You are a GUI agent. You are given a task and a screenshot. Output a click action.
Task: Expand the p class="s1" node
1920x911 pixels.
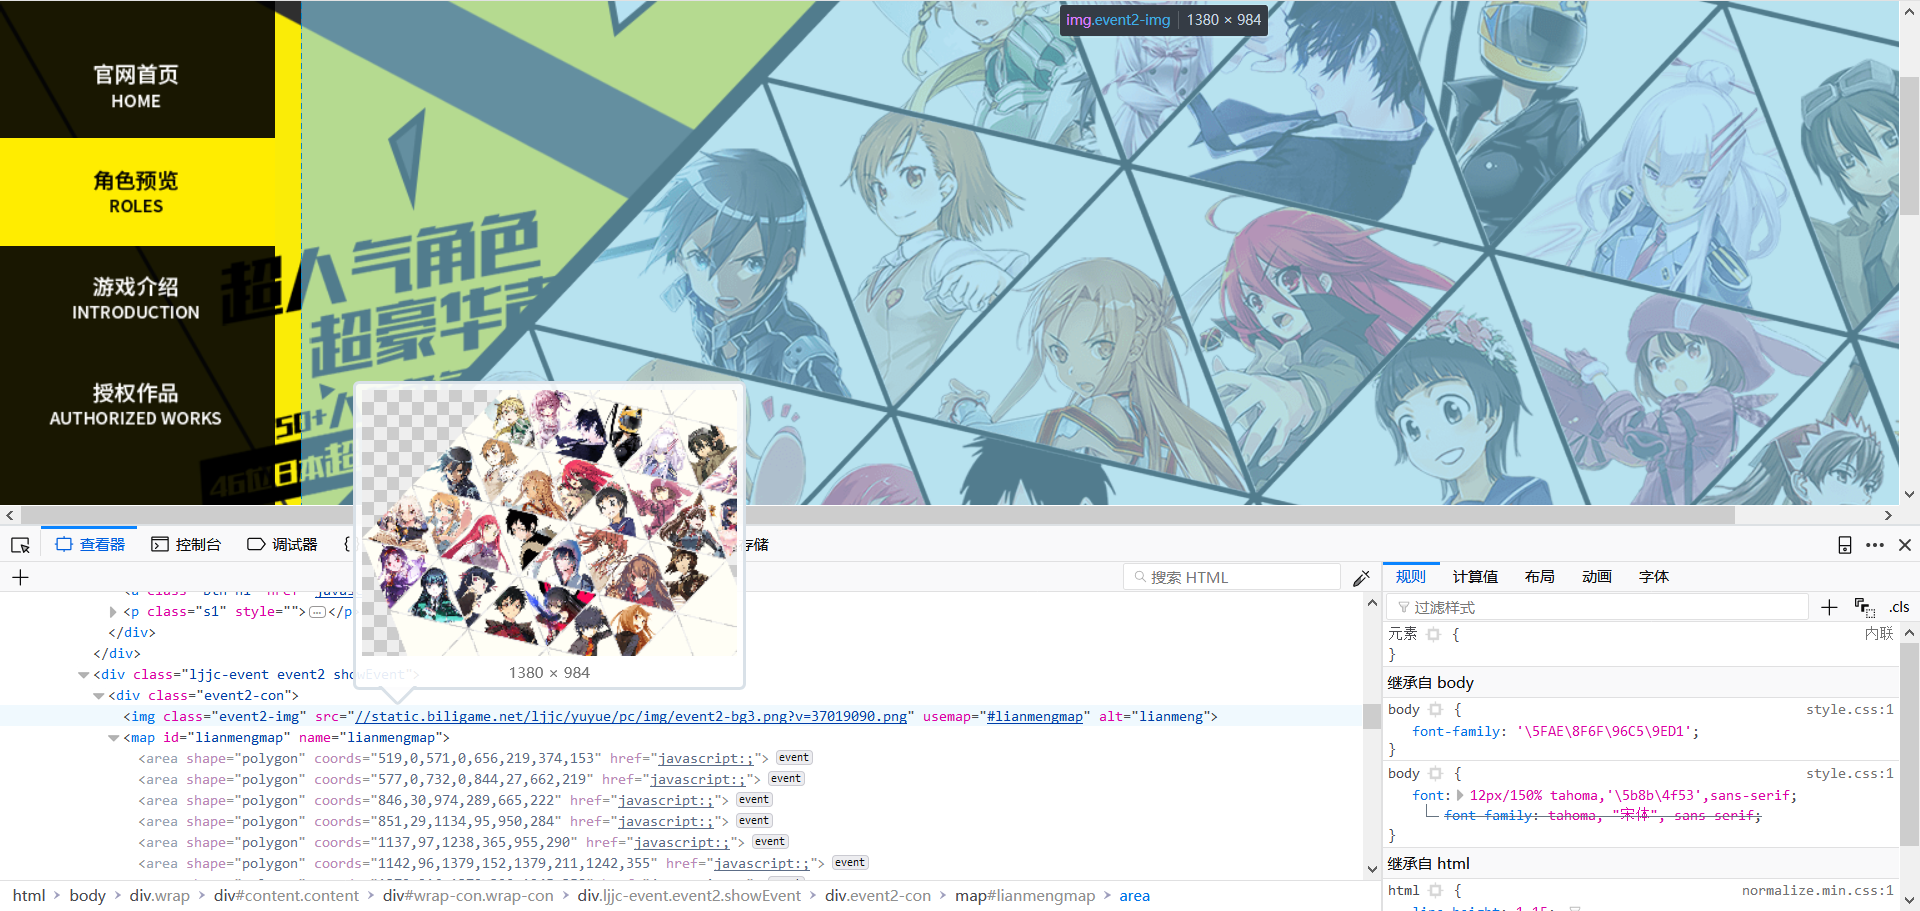[x=113, y=612]
